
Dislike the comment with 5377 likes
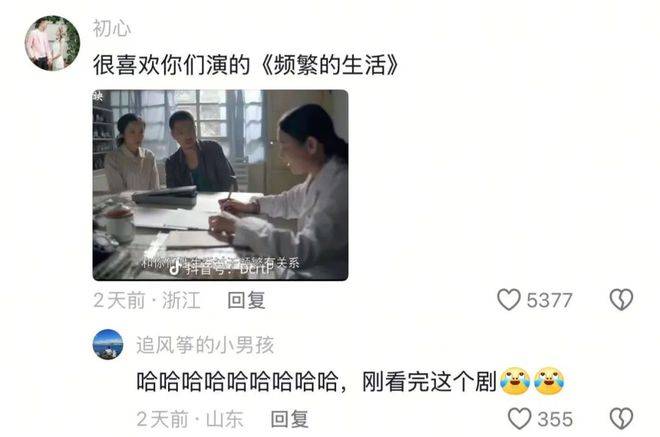(621, 299)
